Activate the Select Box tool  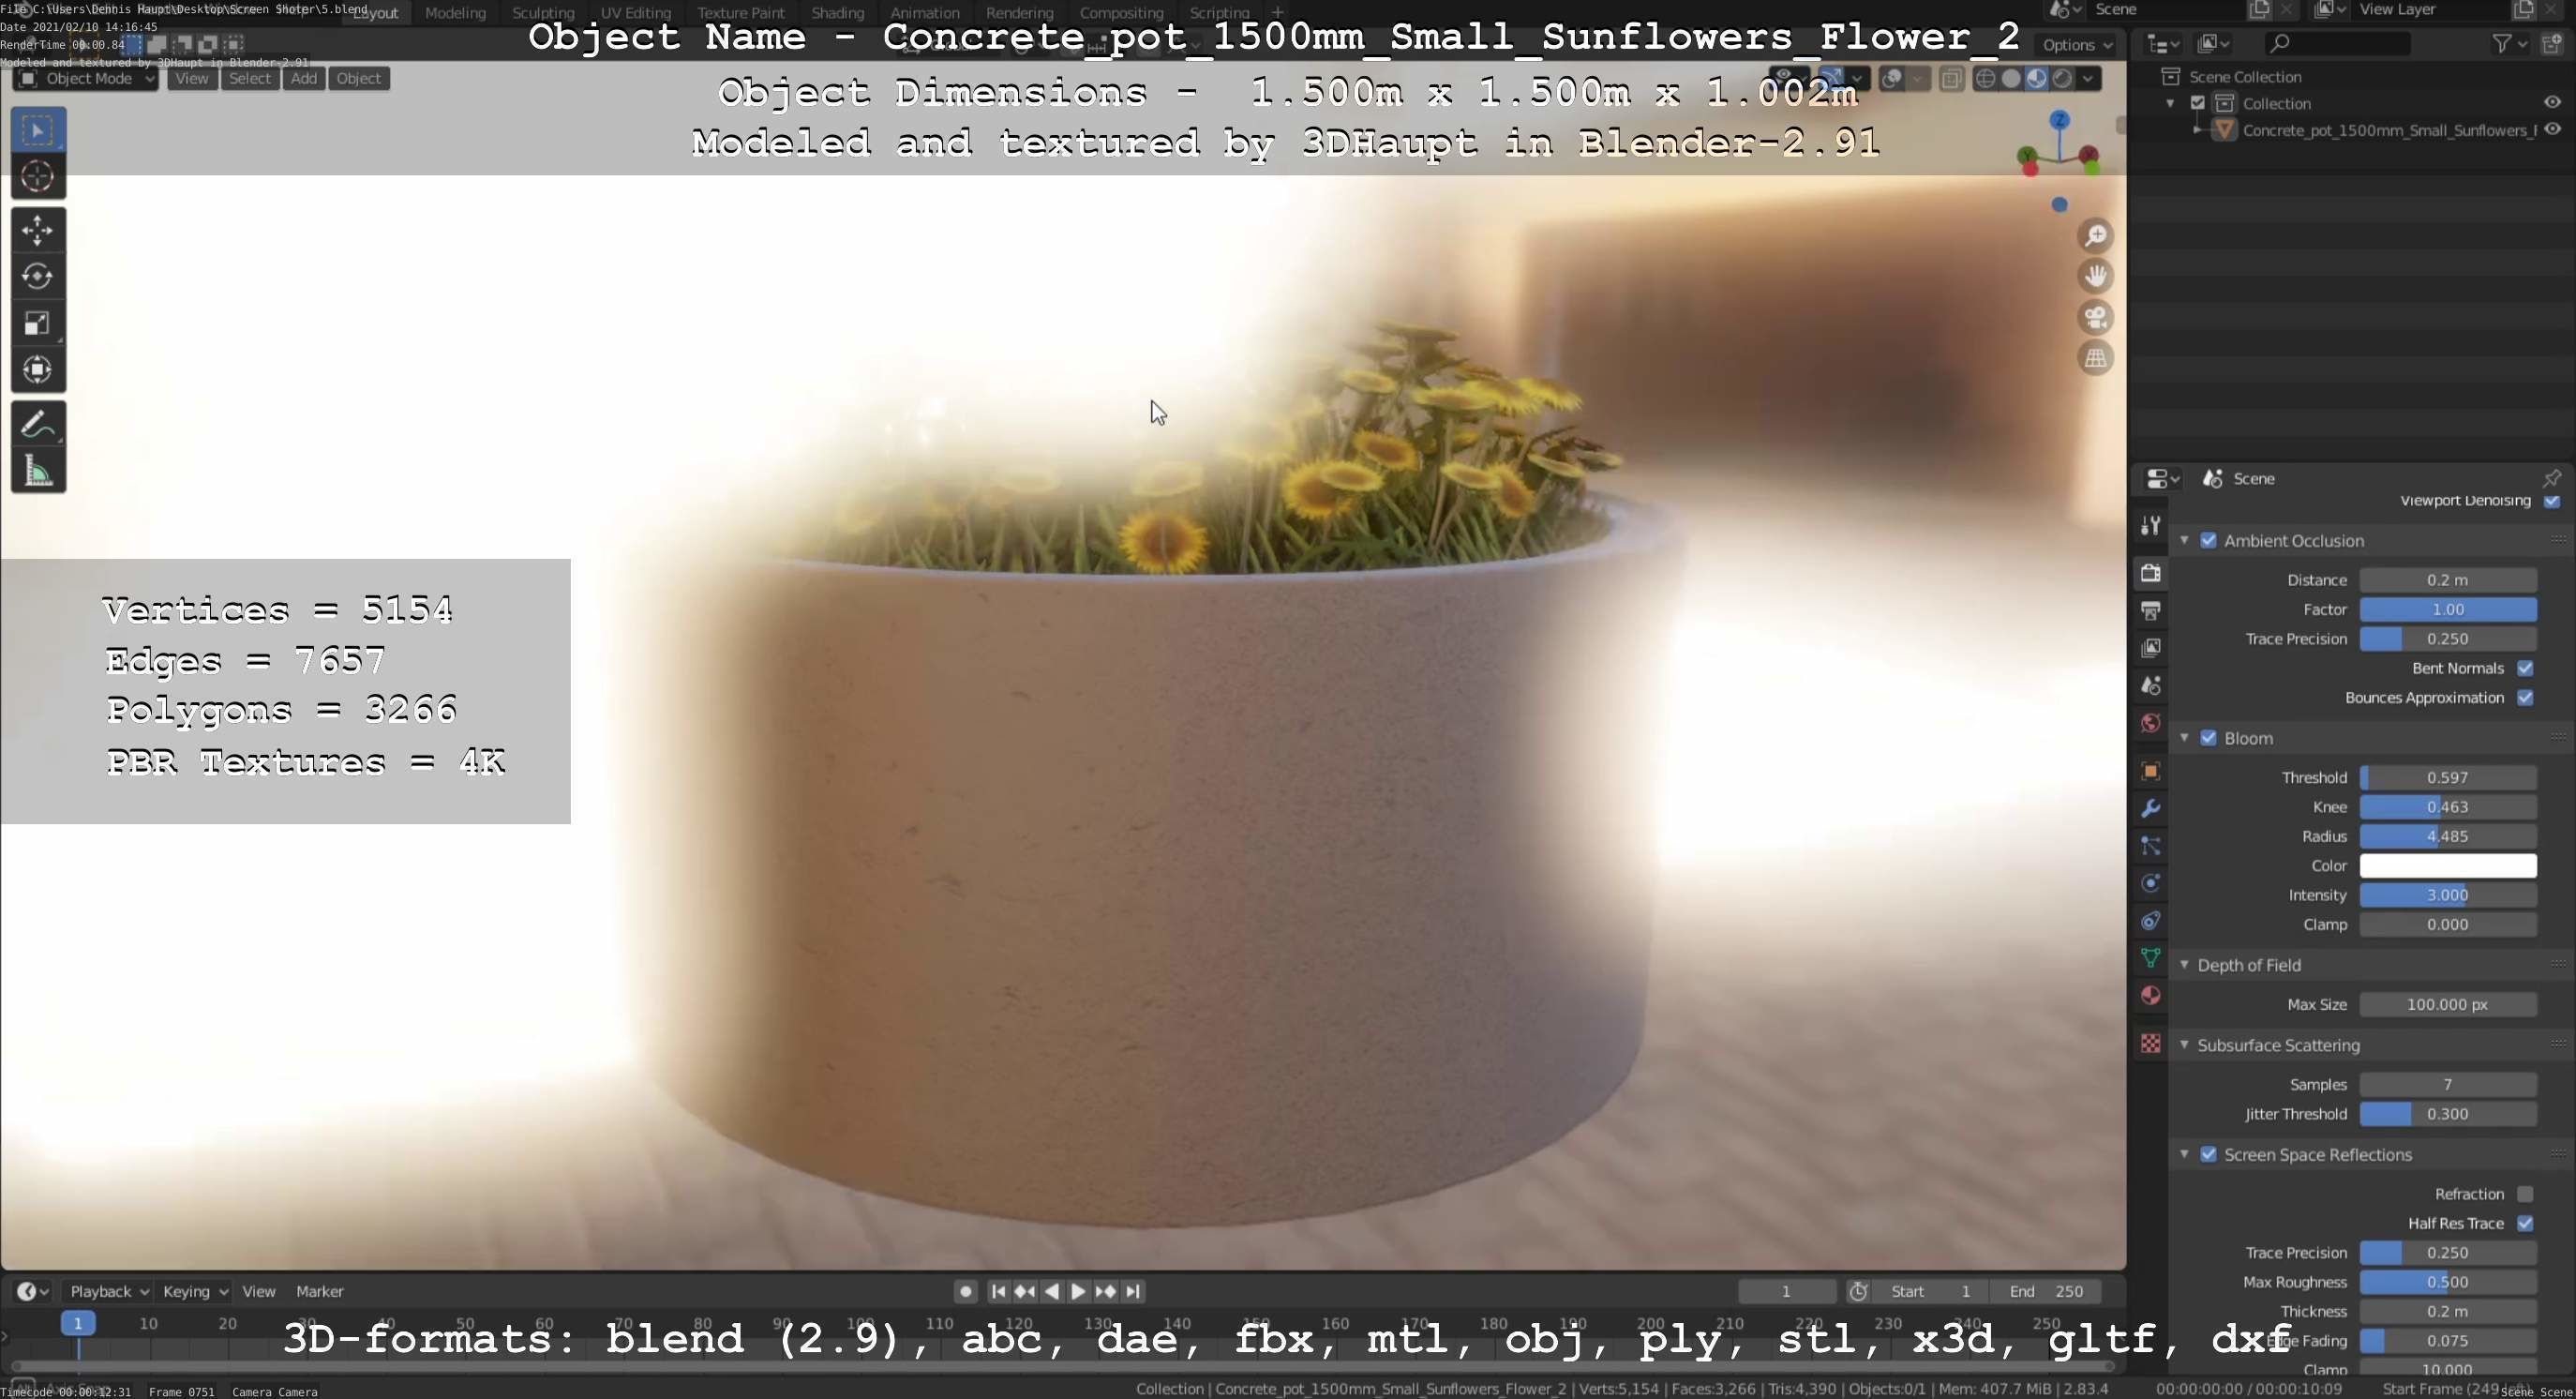click(38, 130)
